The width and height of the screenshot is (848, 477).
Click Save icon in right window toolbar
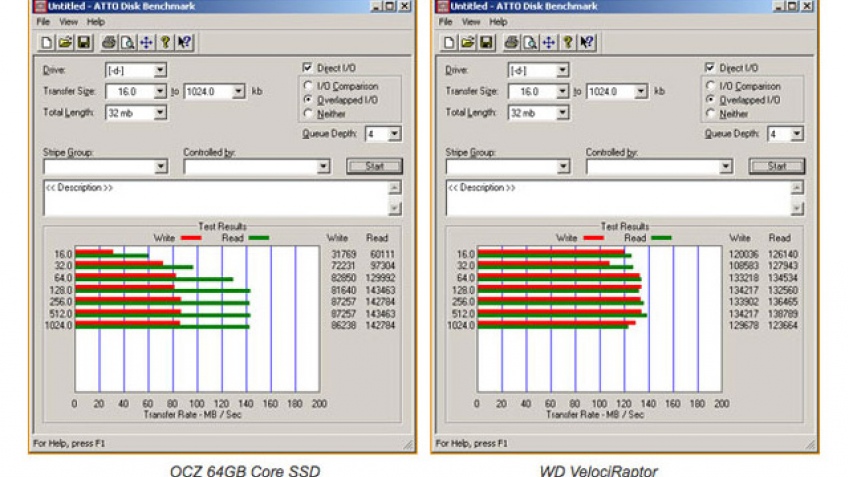[486, 42]
